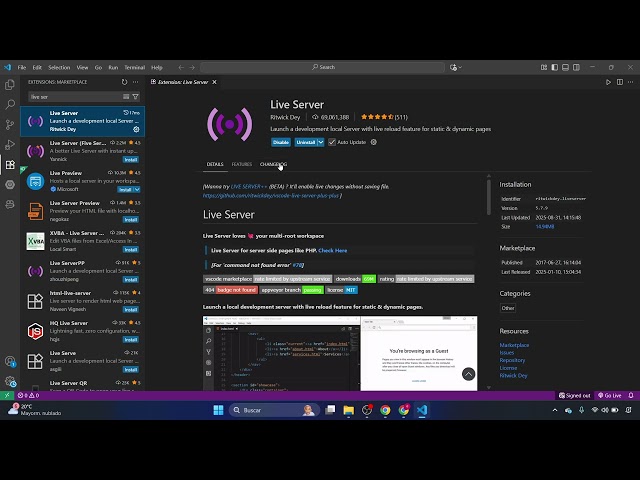Toggle the bottom panel layout icon
Viewport: 640px width, 480px height.
[x=565, y=67]
